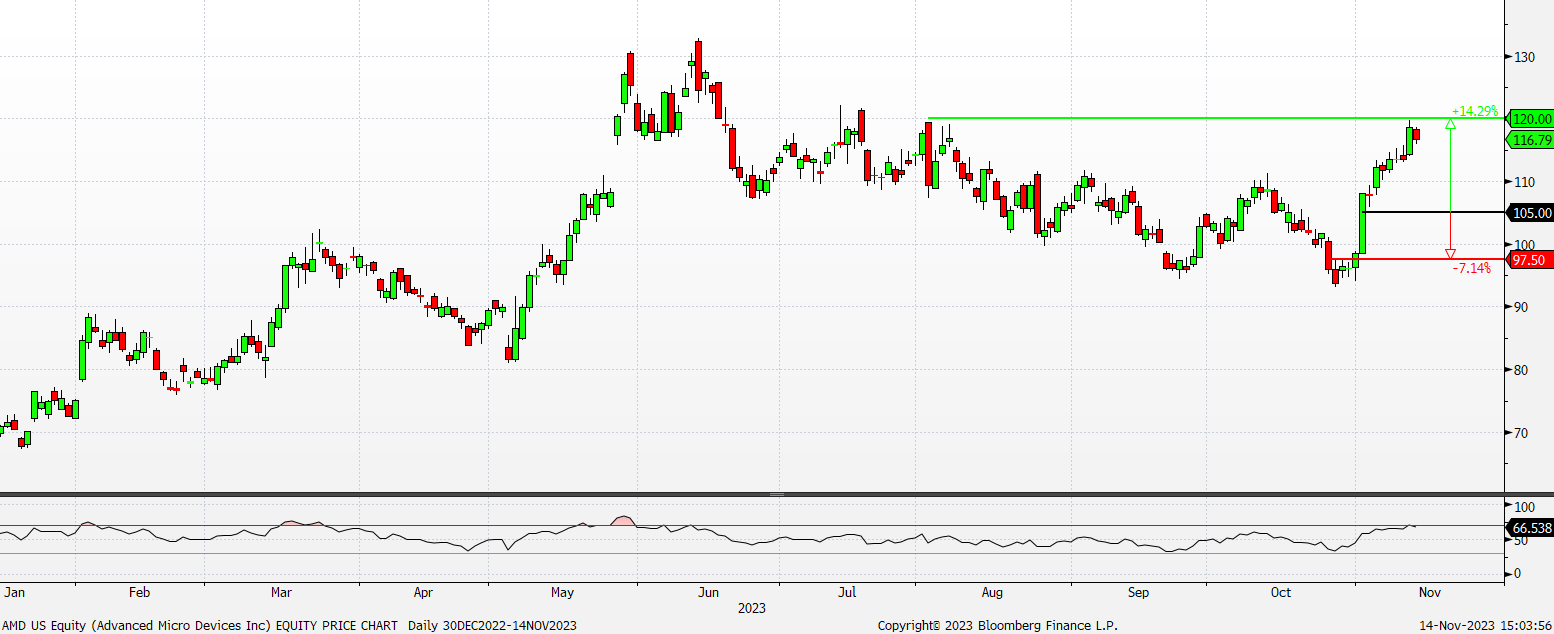The height and width of the screenshot is (634, 1554).
Task: Click the red downward arrow head annotation
Action: coord(1451,253)
